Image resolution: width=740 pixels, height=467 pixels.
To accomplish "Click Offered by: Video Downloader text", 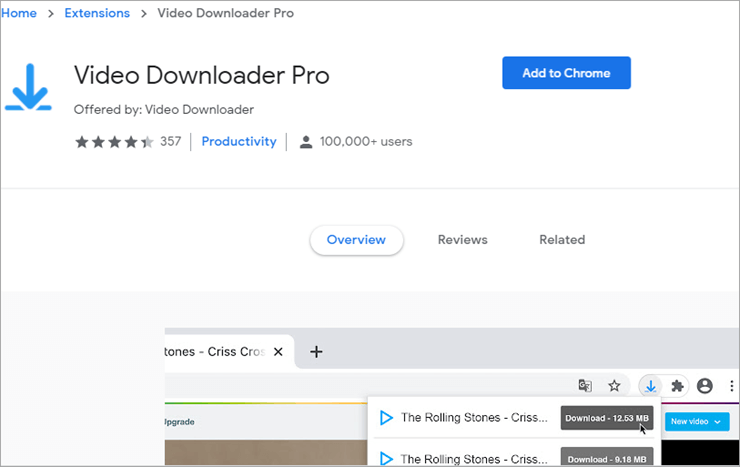I will [164, 109].
